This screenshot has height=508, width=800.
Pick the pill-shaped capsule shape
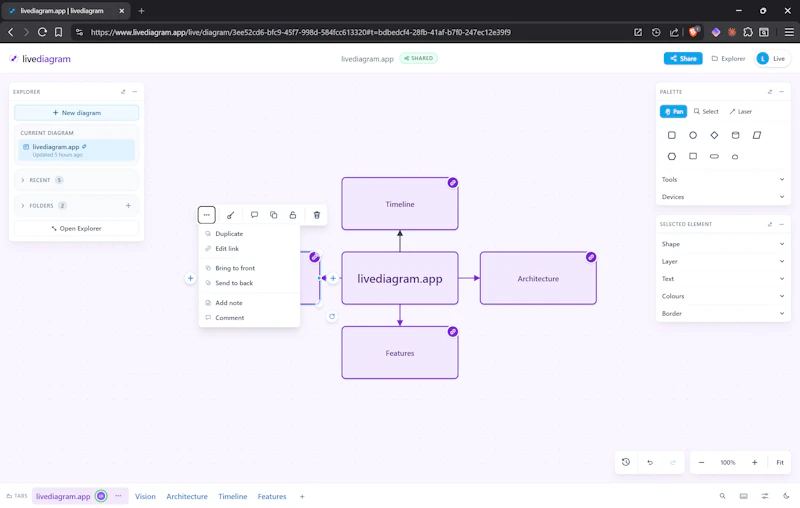(714, 157)
